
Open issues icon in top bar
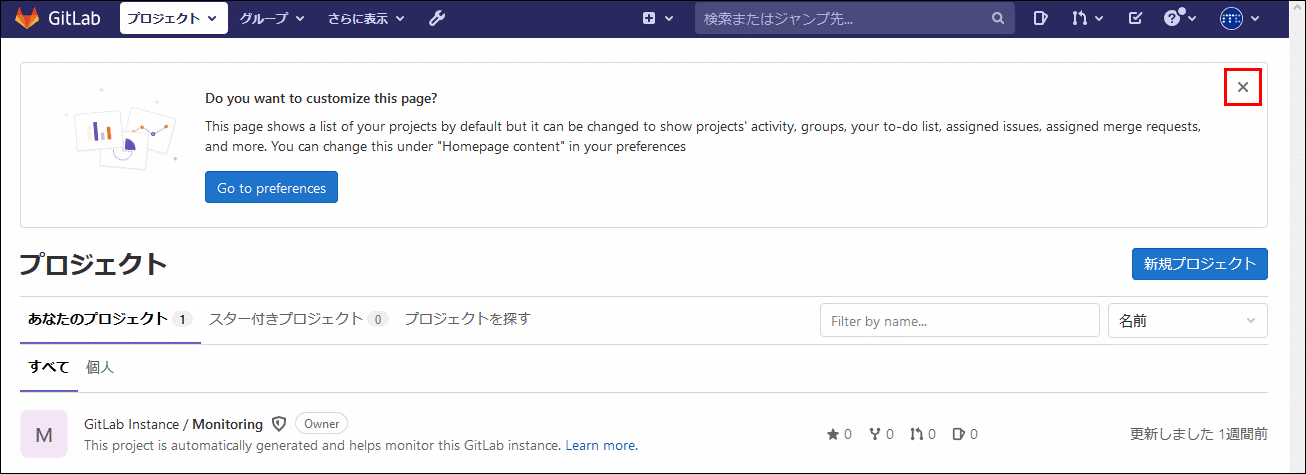coord(1040,18)
